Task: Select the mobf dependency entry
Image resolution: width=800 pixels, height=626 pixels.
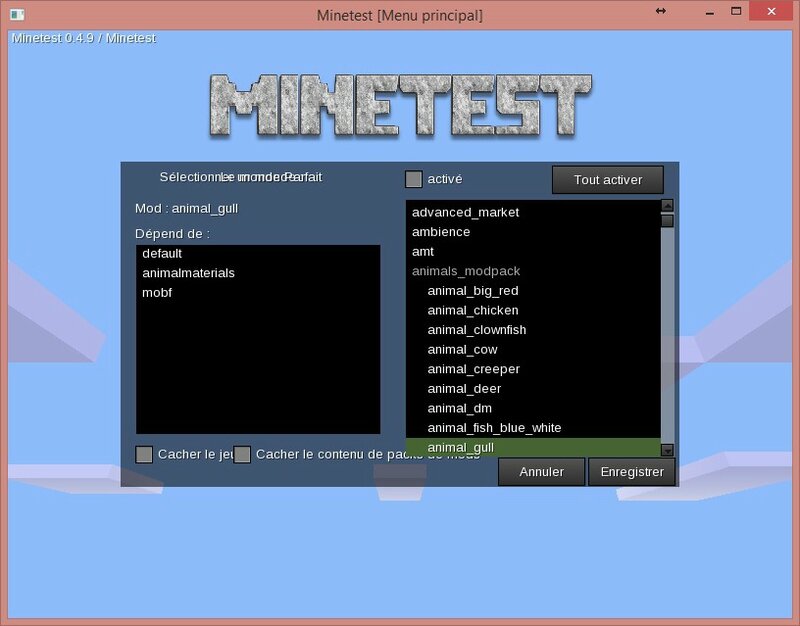Action: click(x=157, y=293)
